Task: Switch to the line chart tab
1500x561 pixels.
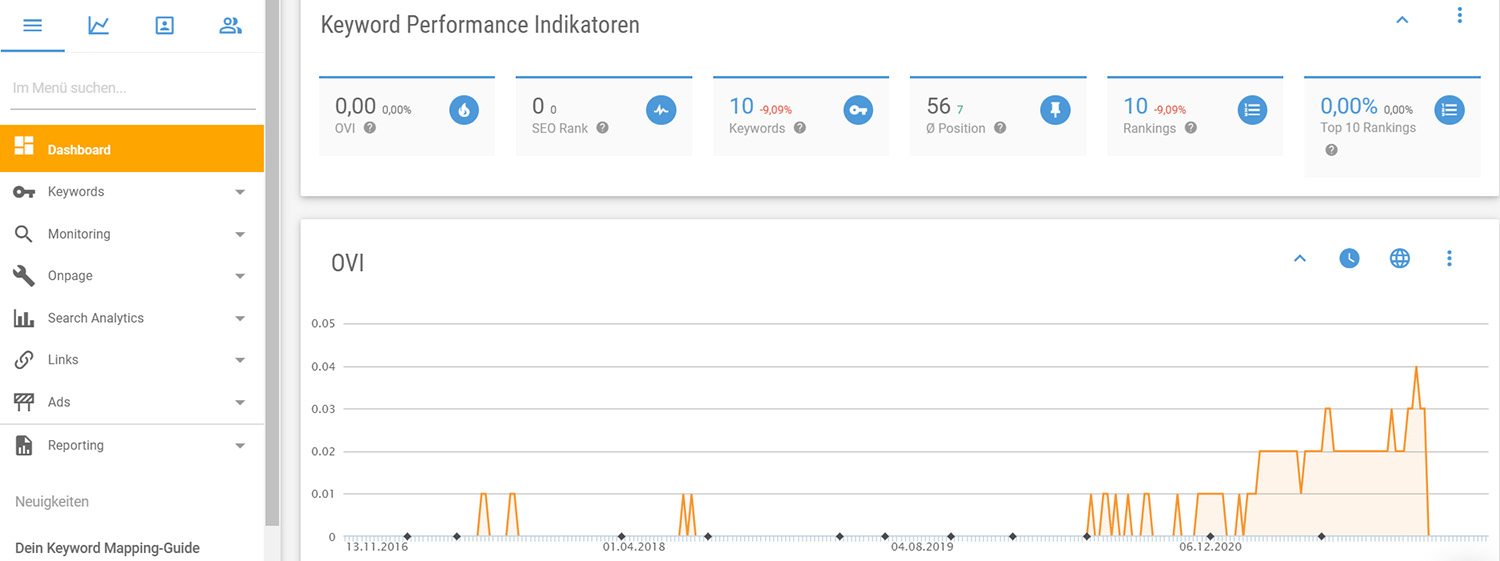Action: [x=98, y=25]
